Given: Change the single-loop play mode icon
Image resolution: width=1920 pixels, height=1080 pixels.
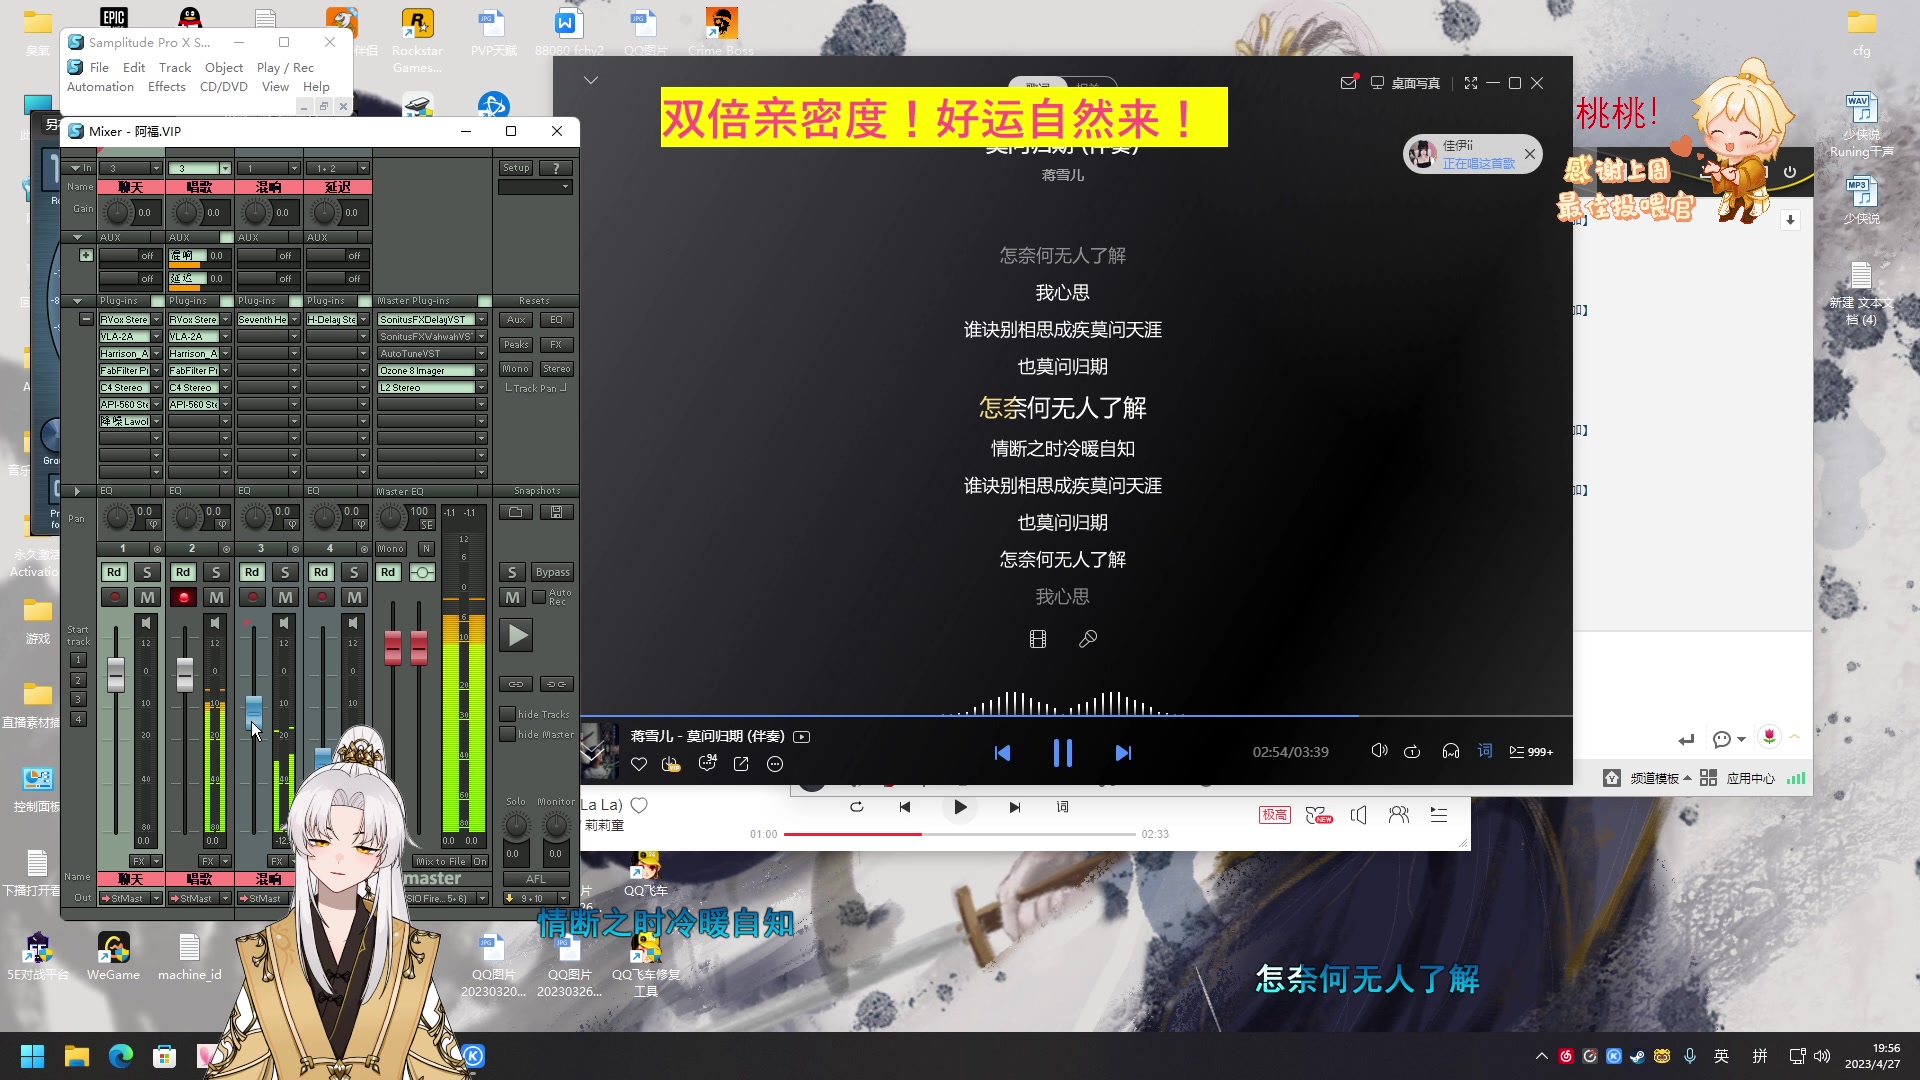Looking at the screenshot, I should (1412, 752).
